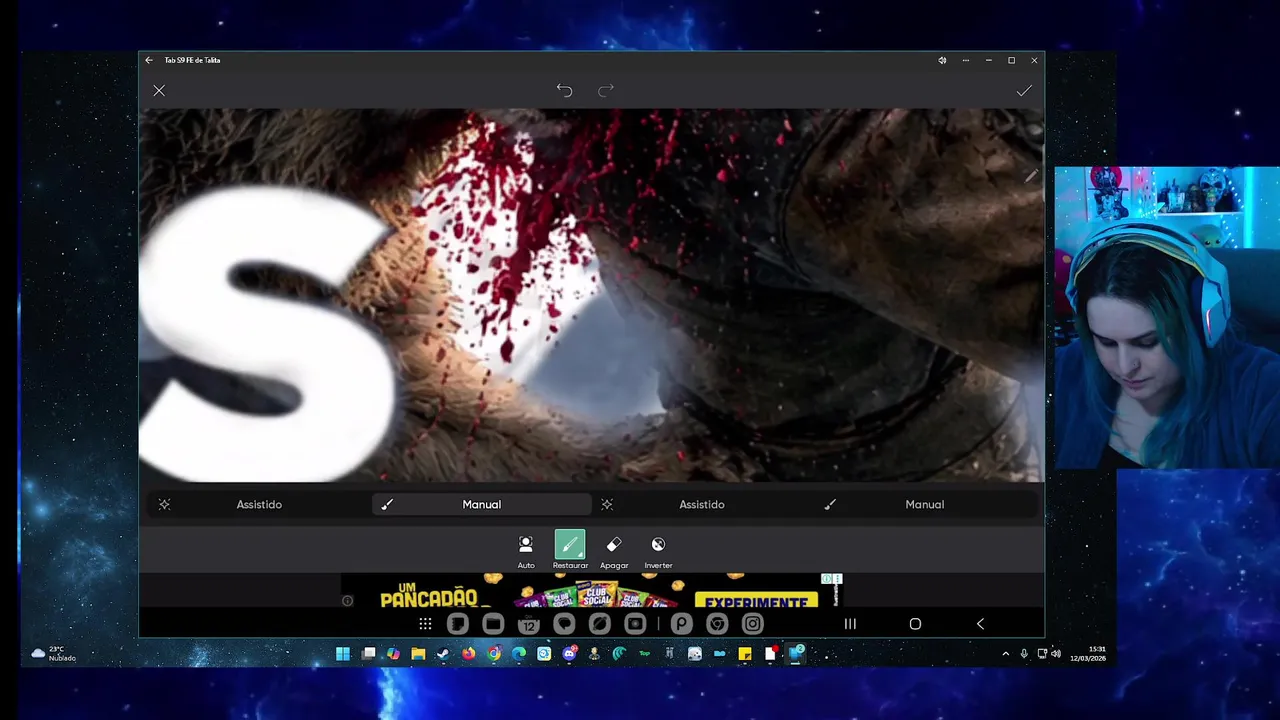The width and height of the screenshot is (1280, 720).
Task: Confirm edits with the checkmark icon
Action: [1024, 91]
